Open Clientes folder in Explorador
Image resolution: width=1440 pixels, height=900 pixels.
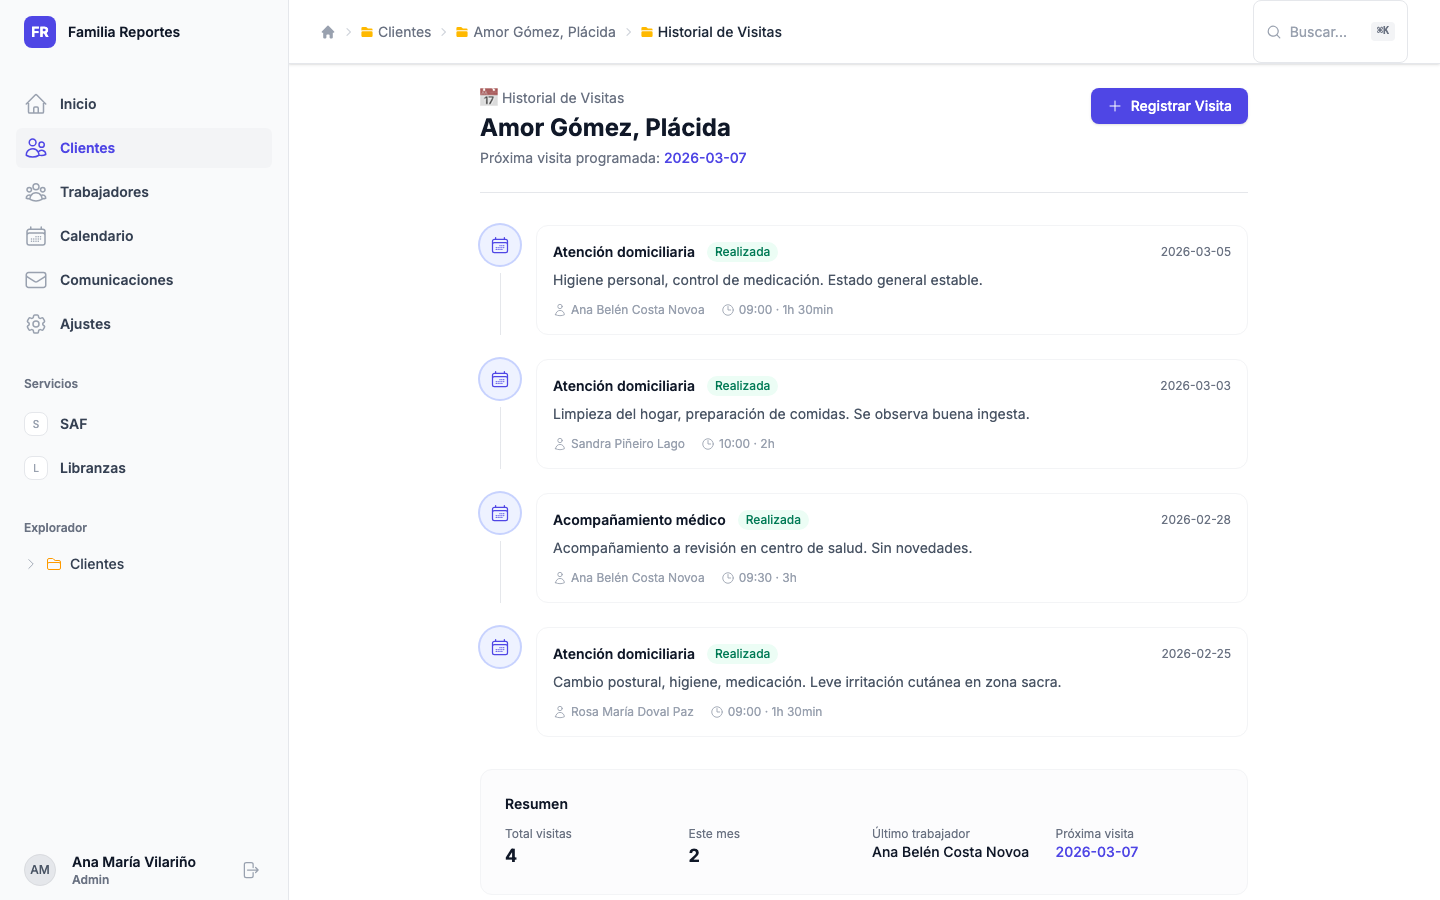(x=96, y=564)
